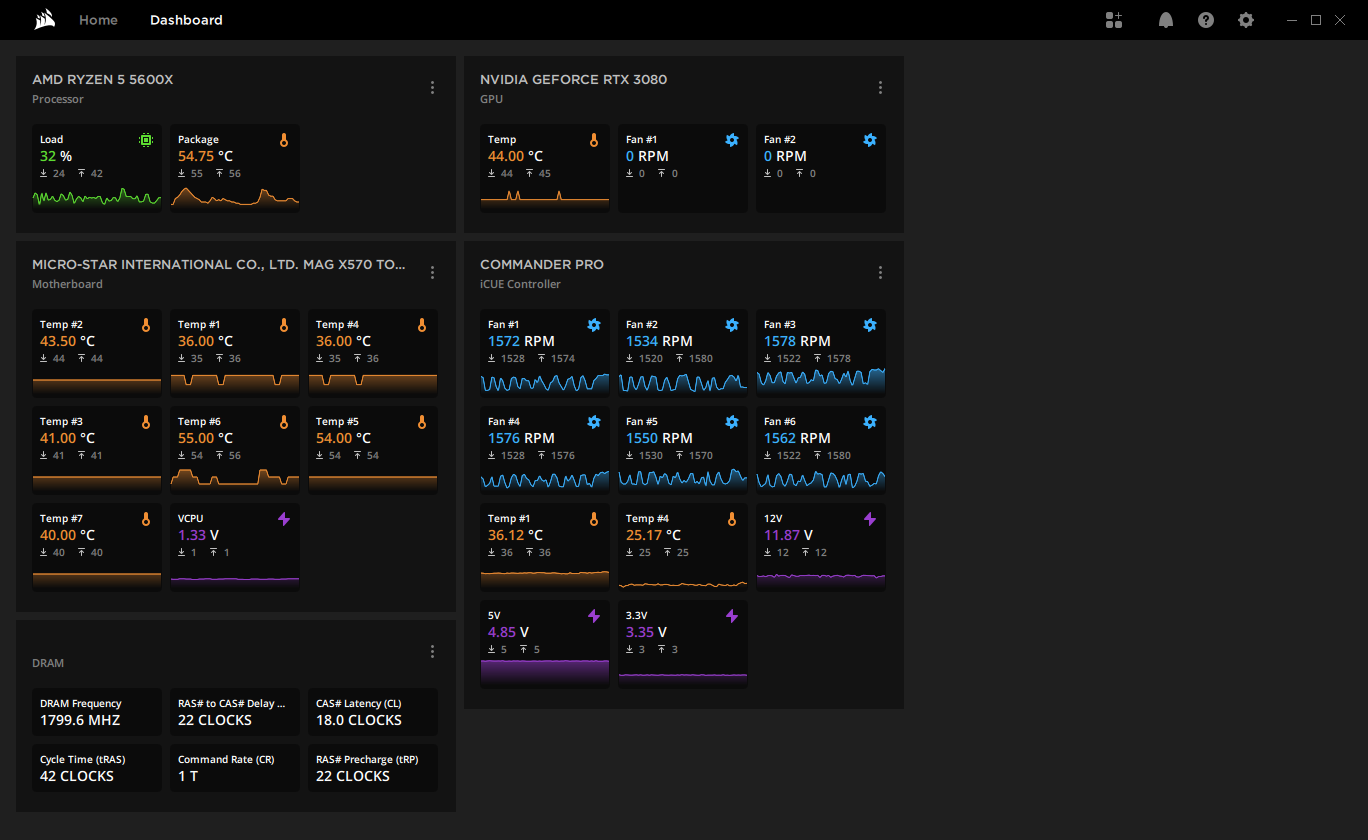Click motherboard Temp #3 thermometer icon
Image resolution: width=1368 pixels, height=840 pixels.
(146, 422)
